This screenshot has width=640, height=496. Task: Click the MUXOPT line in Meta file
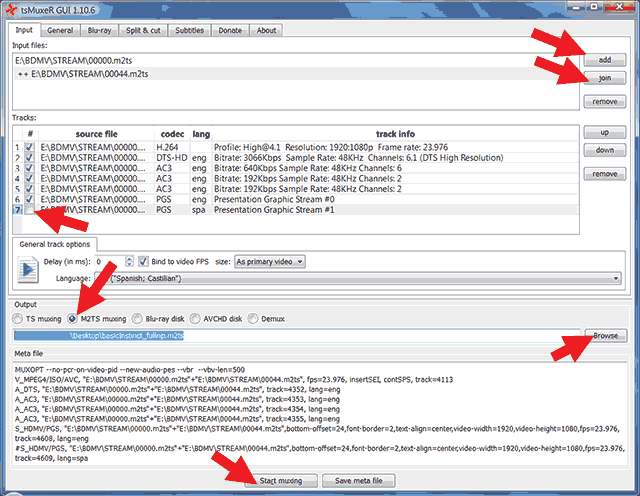coord(130,370)
